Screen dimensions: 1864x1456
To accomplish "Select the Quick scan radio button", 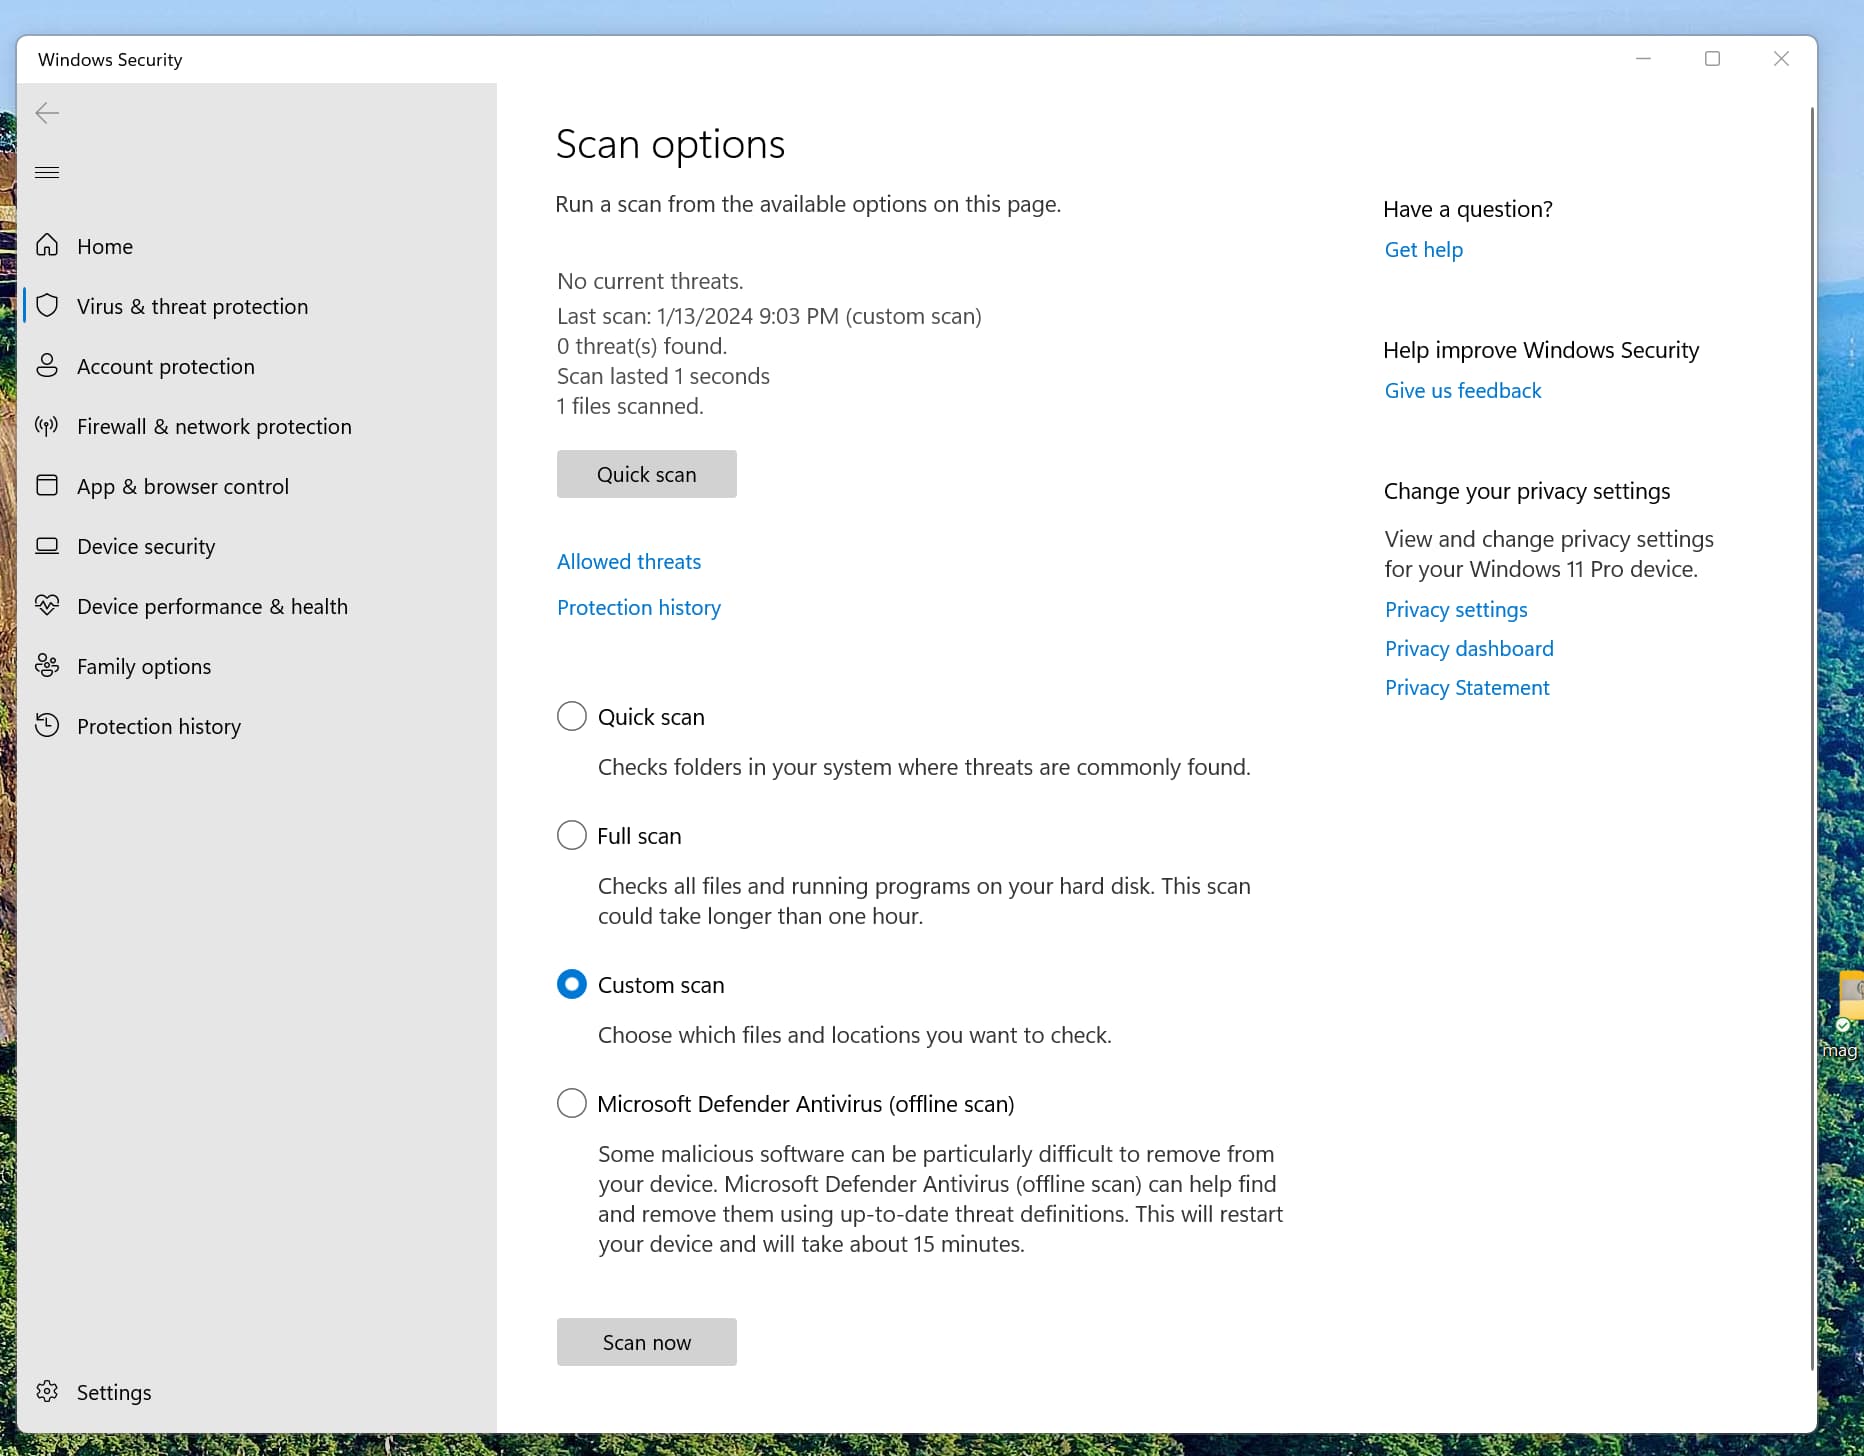I will [571, 716].
